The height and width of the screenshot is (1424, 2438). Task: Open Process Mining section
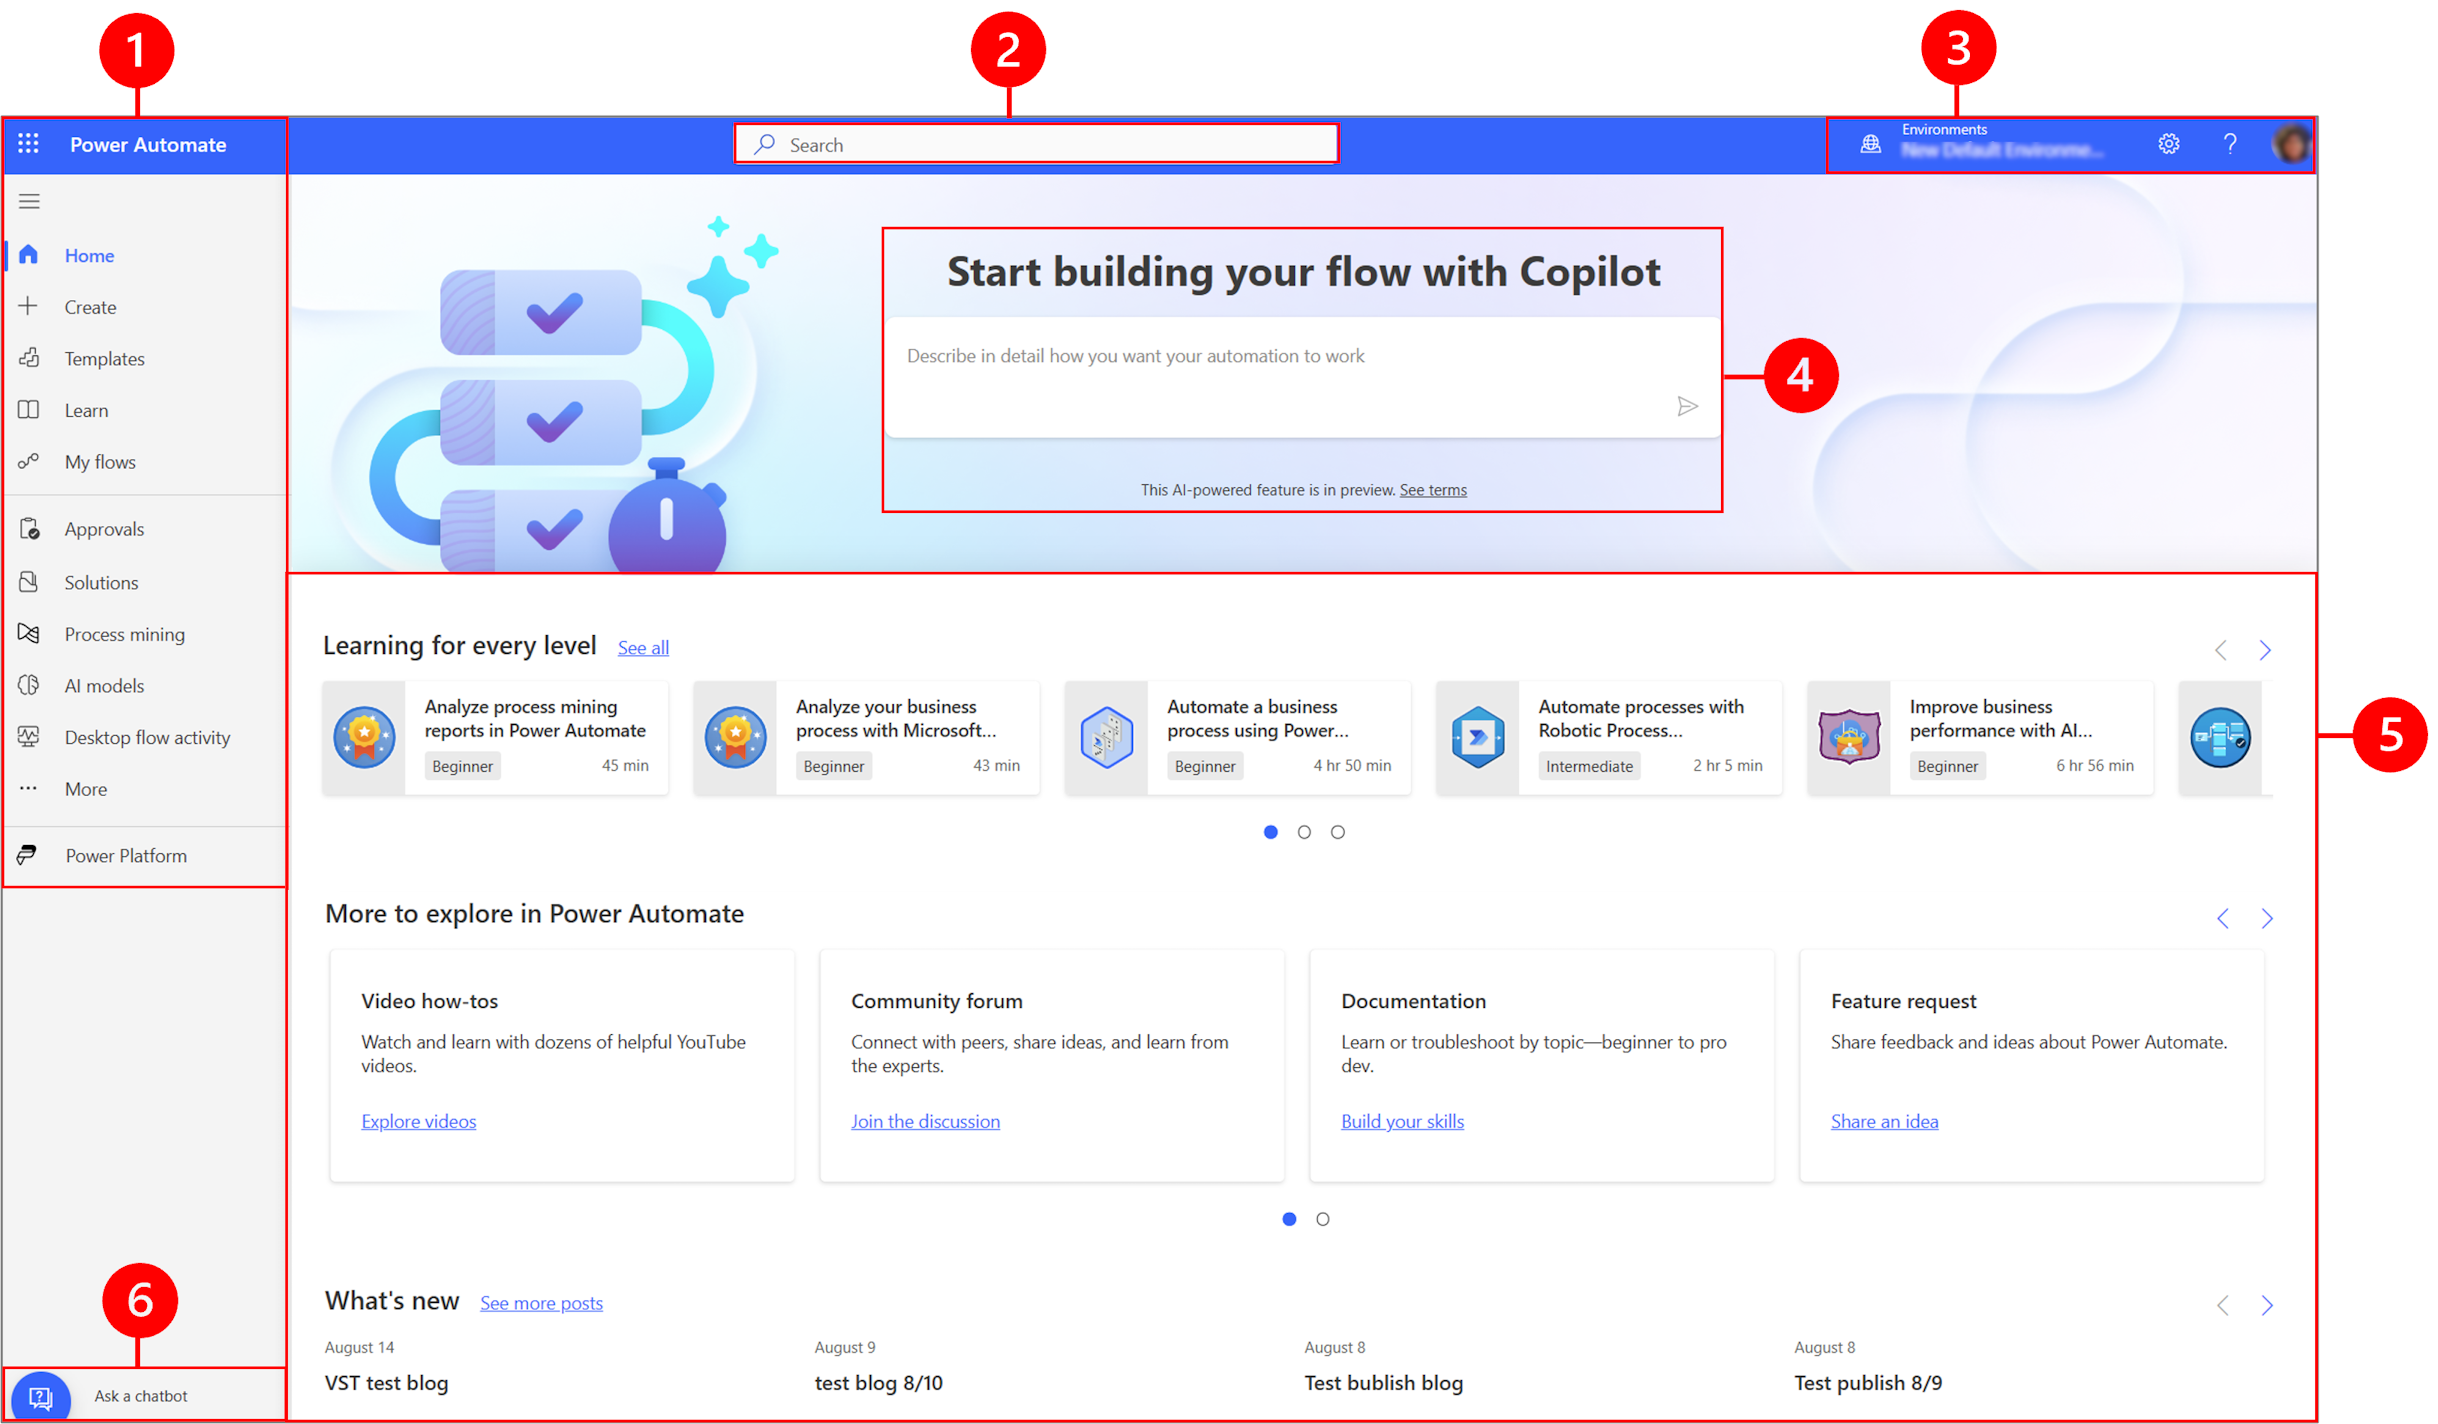(x=127, y=632)
